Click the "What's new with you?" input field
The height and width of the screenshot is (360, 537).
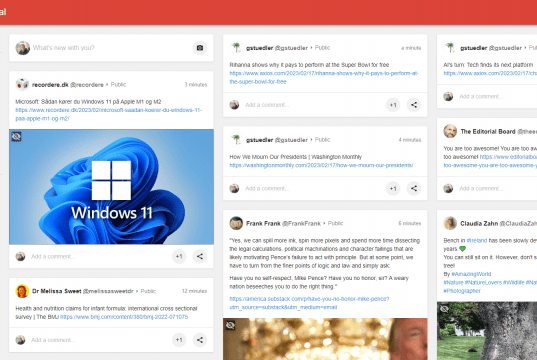[111, 48]
